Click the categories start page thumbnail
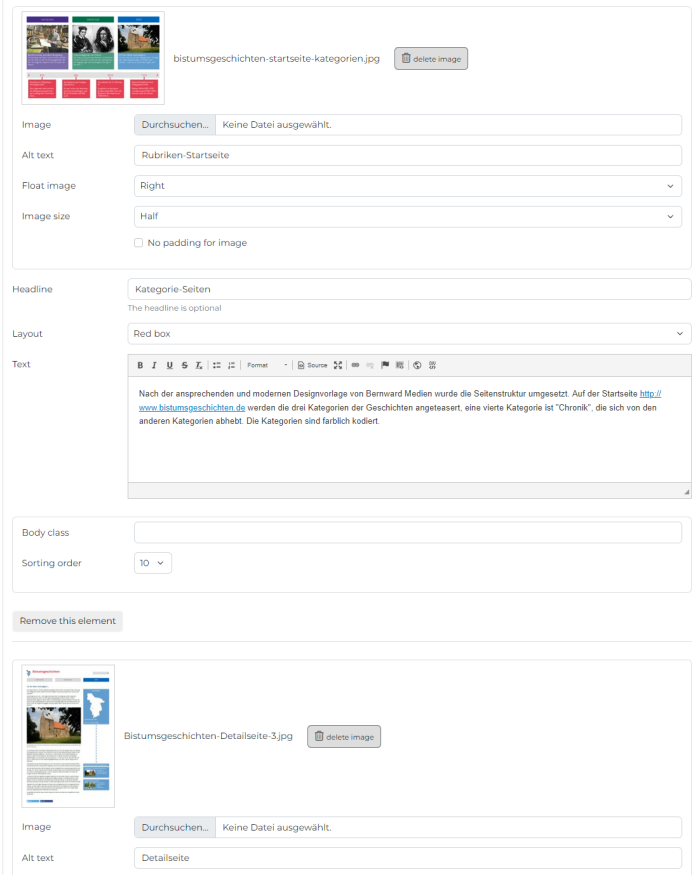This screenshot has width=700, height=875. [93, 58]
